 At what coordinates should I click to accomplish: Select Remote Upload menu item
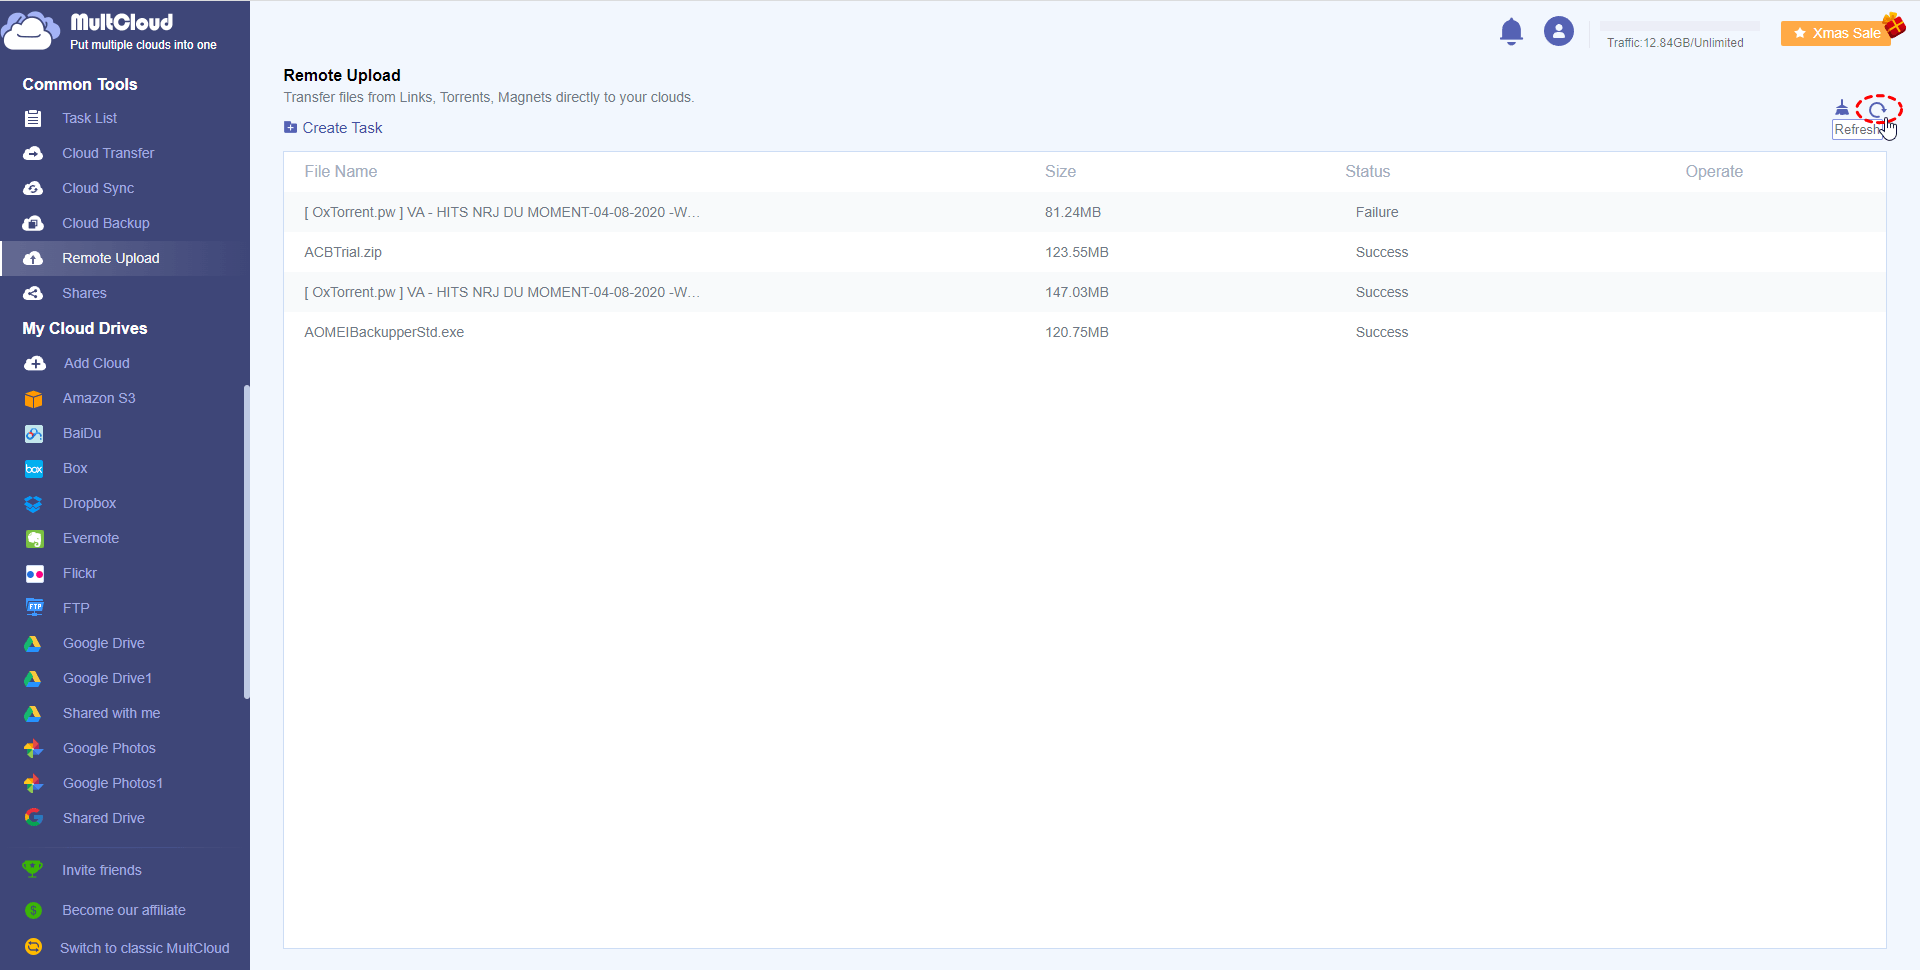[111, 258]
